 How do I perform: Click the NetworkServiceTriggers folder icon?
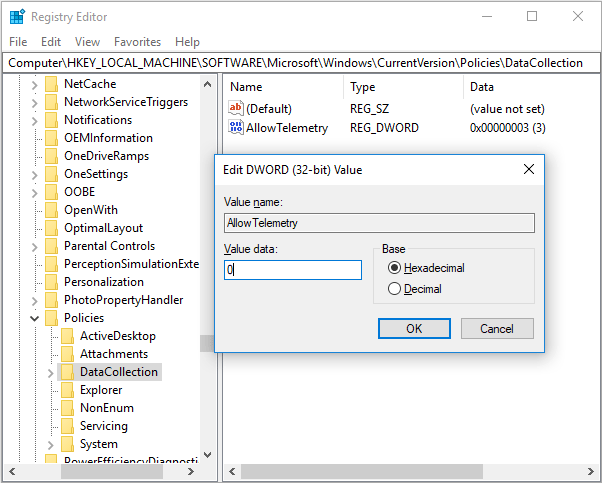pos(51,102)
